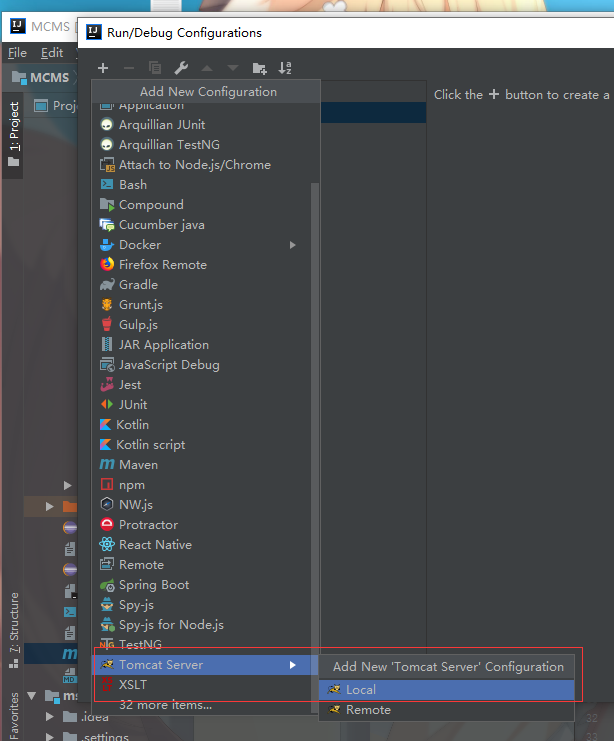The image size is (614, 741).
Task: Select JAR Application entry
Action: pyautogui.click(x=202, y=345)
